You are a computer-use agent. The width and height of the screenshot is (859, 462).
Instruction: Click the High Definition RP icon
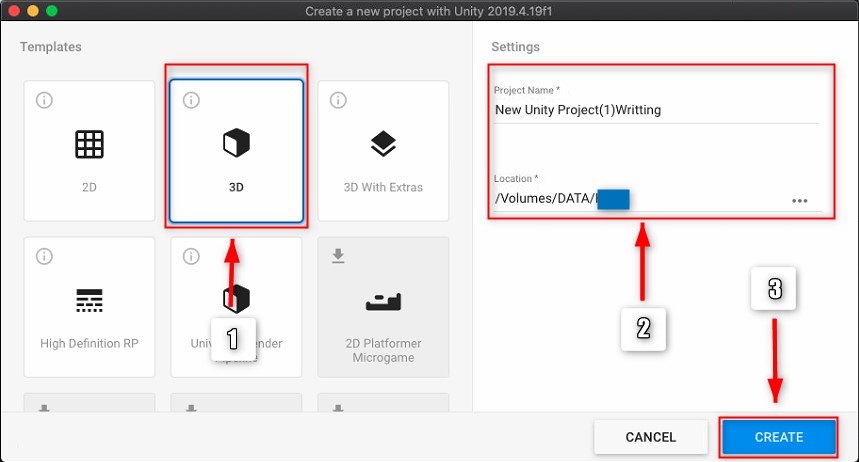pyautogui.click(x=89, y=300)
